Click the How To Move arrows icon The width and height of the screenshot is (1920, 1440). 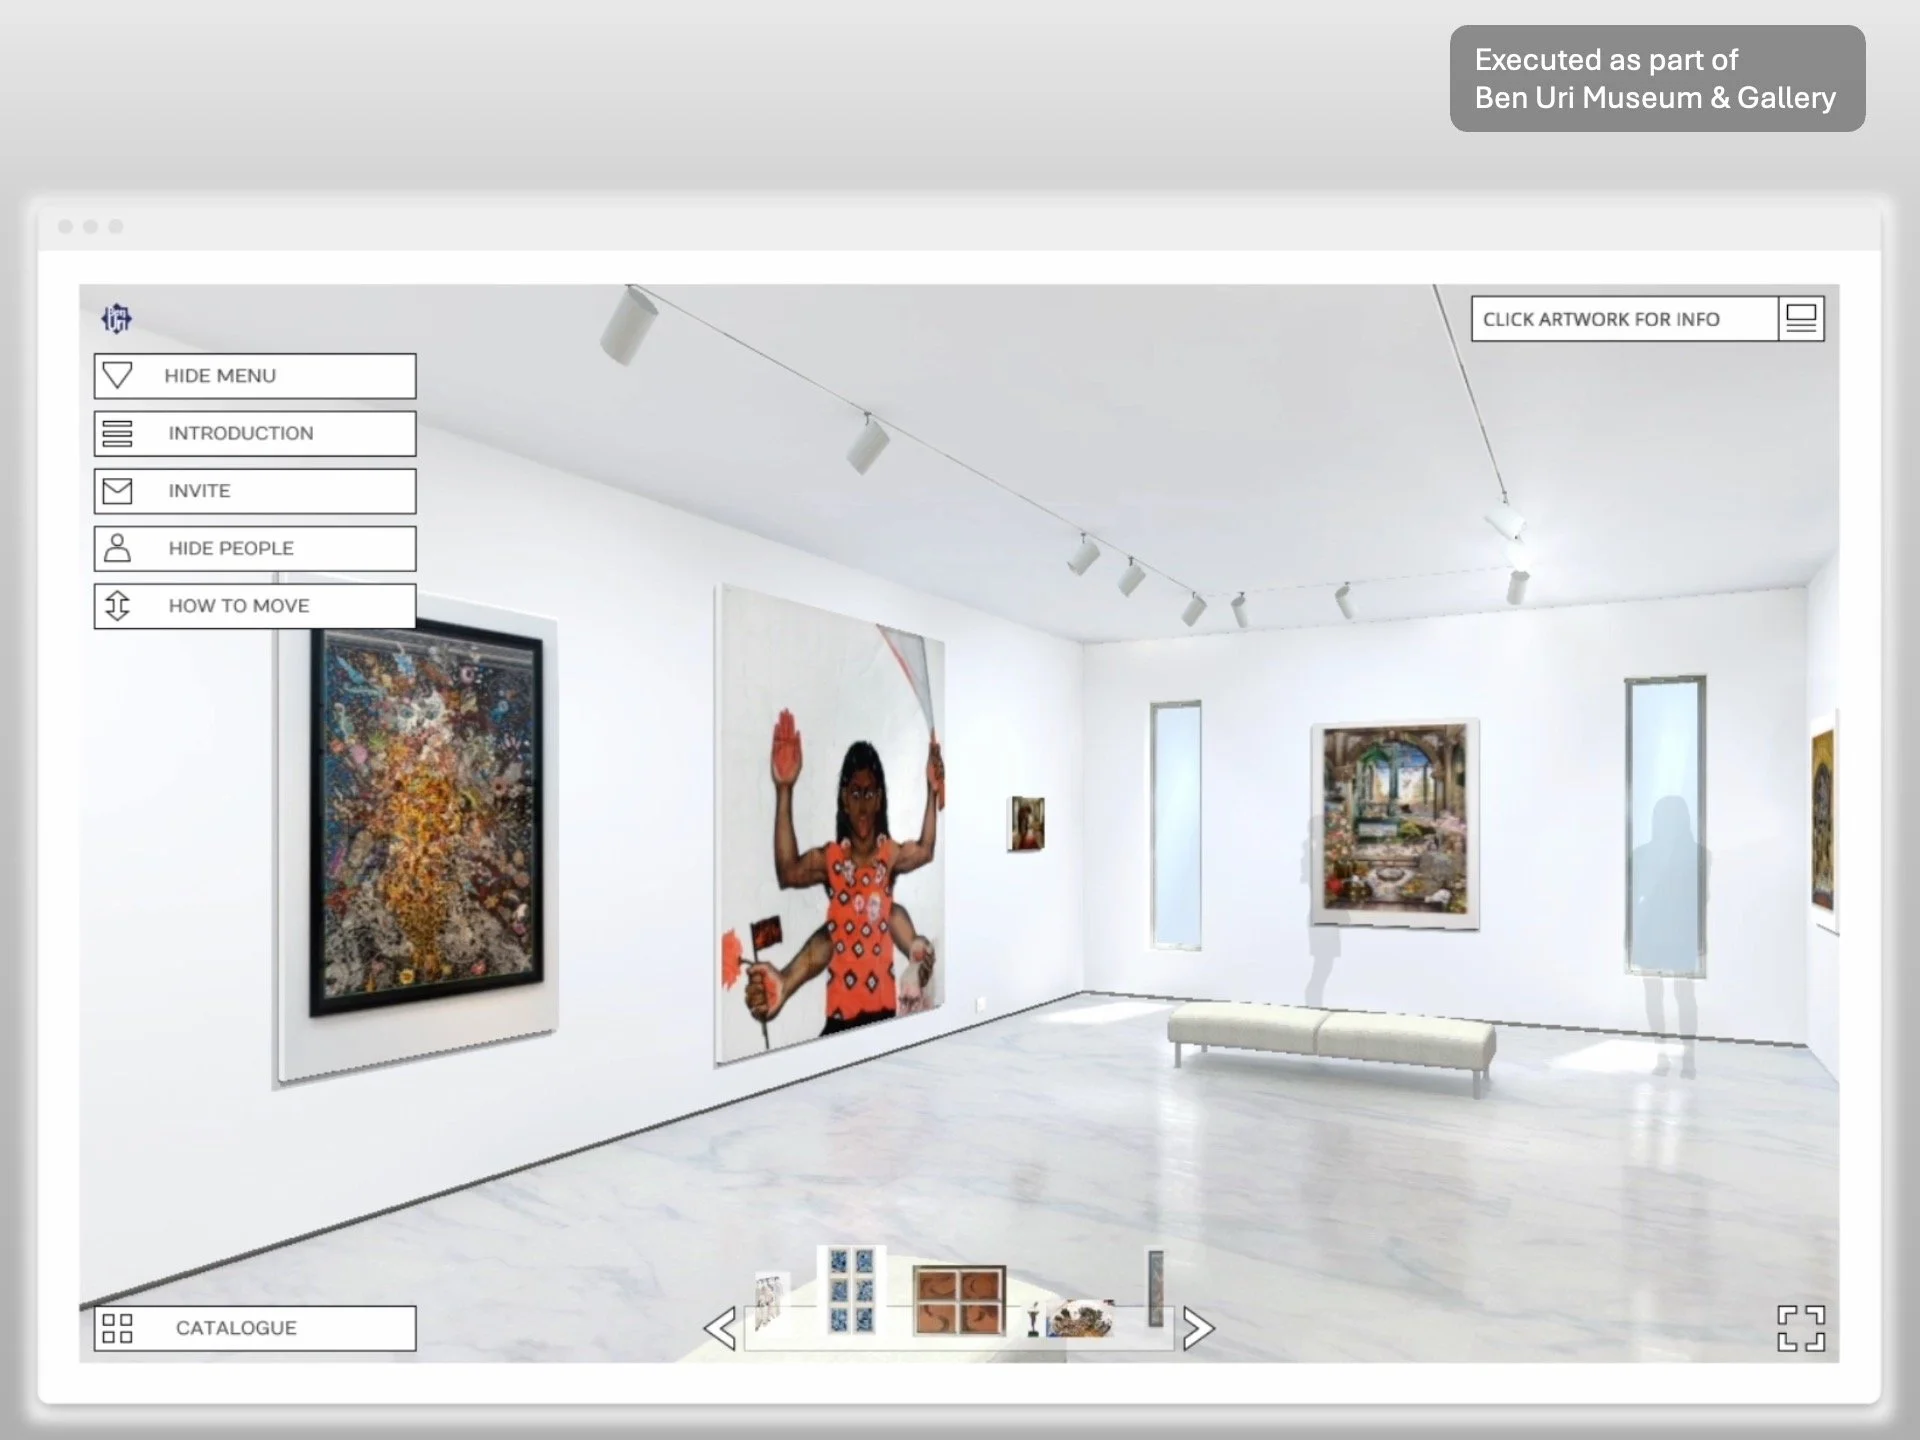pos(118,606)
